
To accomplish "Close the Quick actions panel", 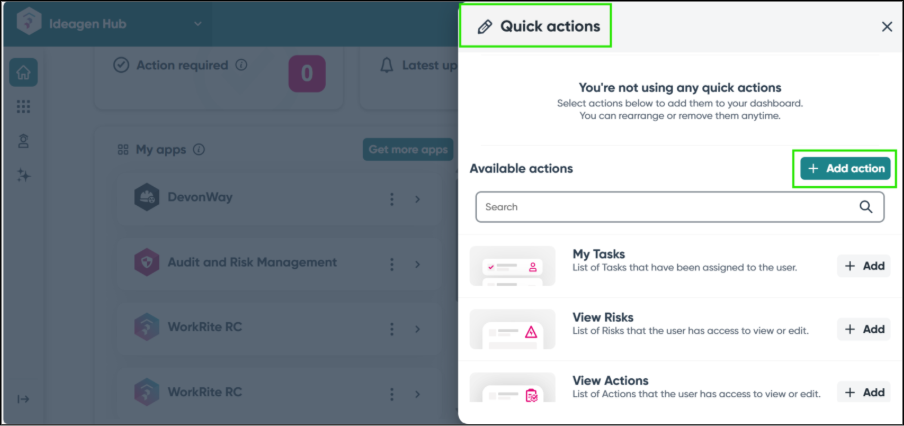I will [x=887, y=27].
